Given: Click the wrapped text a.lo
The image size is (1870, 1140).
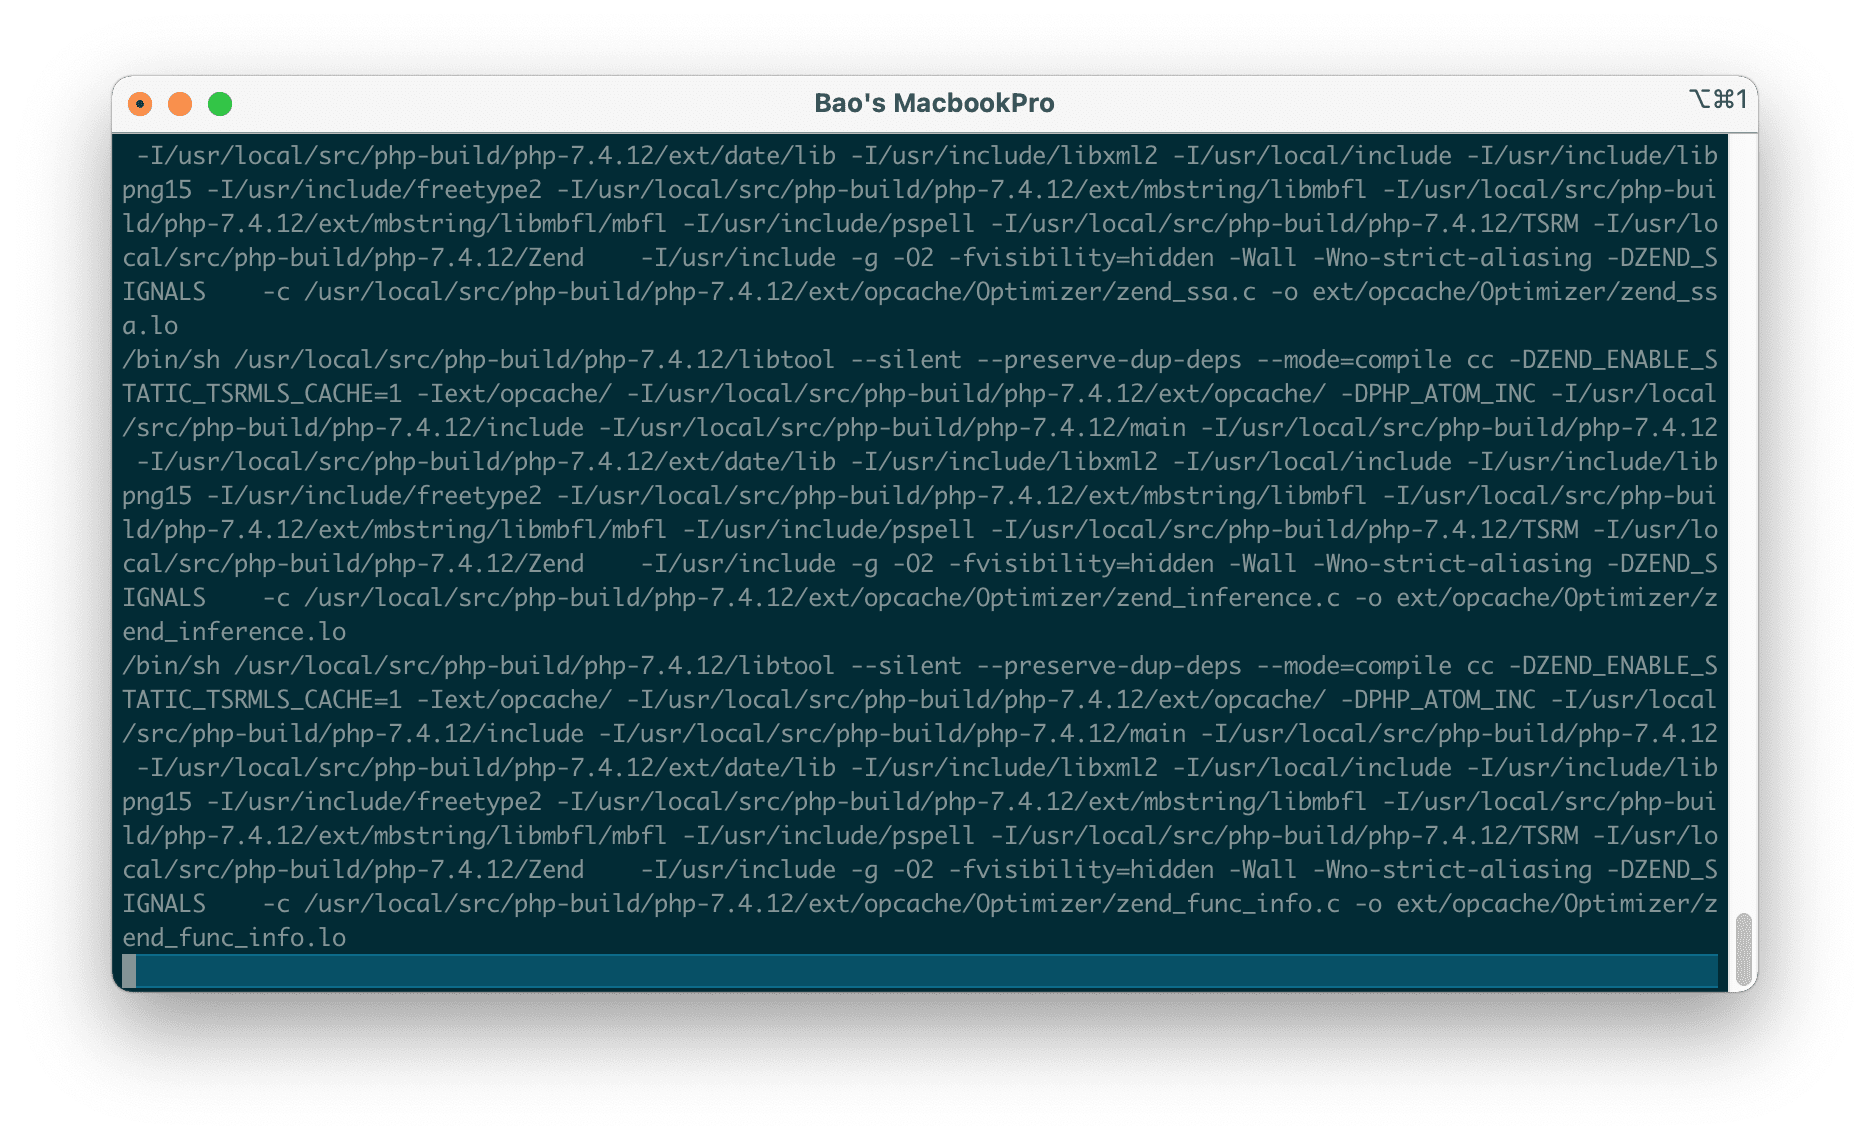Looking at the screenshot, I should point(150,326).
